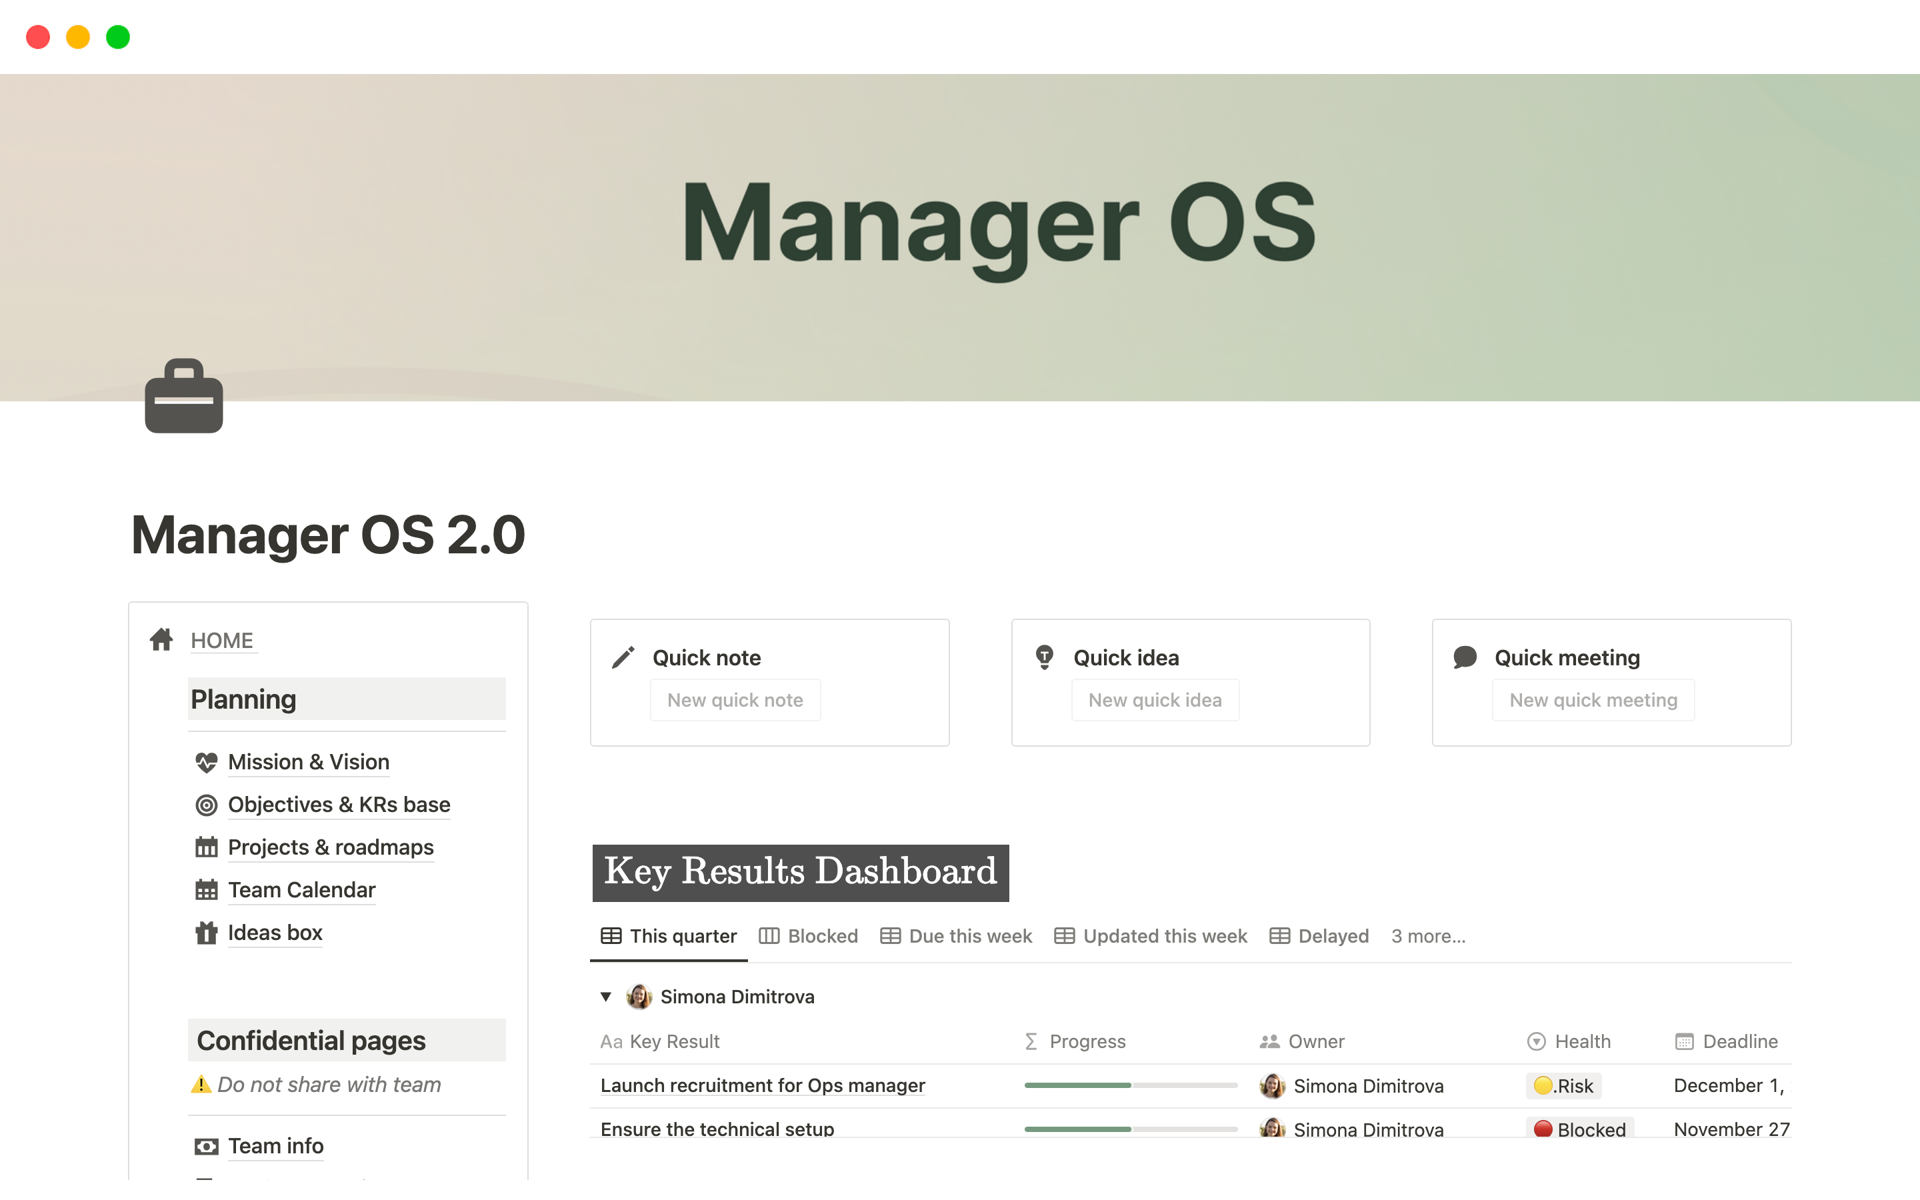Collapse the Simona Dimitrova group
Screen dimensions: 1920x1200
[x=604, y=996]
